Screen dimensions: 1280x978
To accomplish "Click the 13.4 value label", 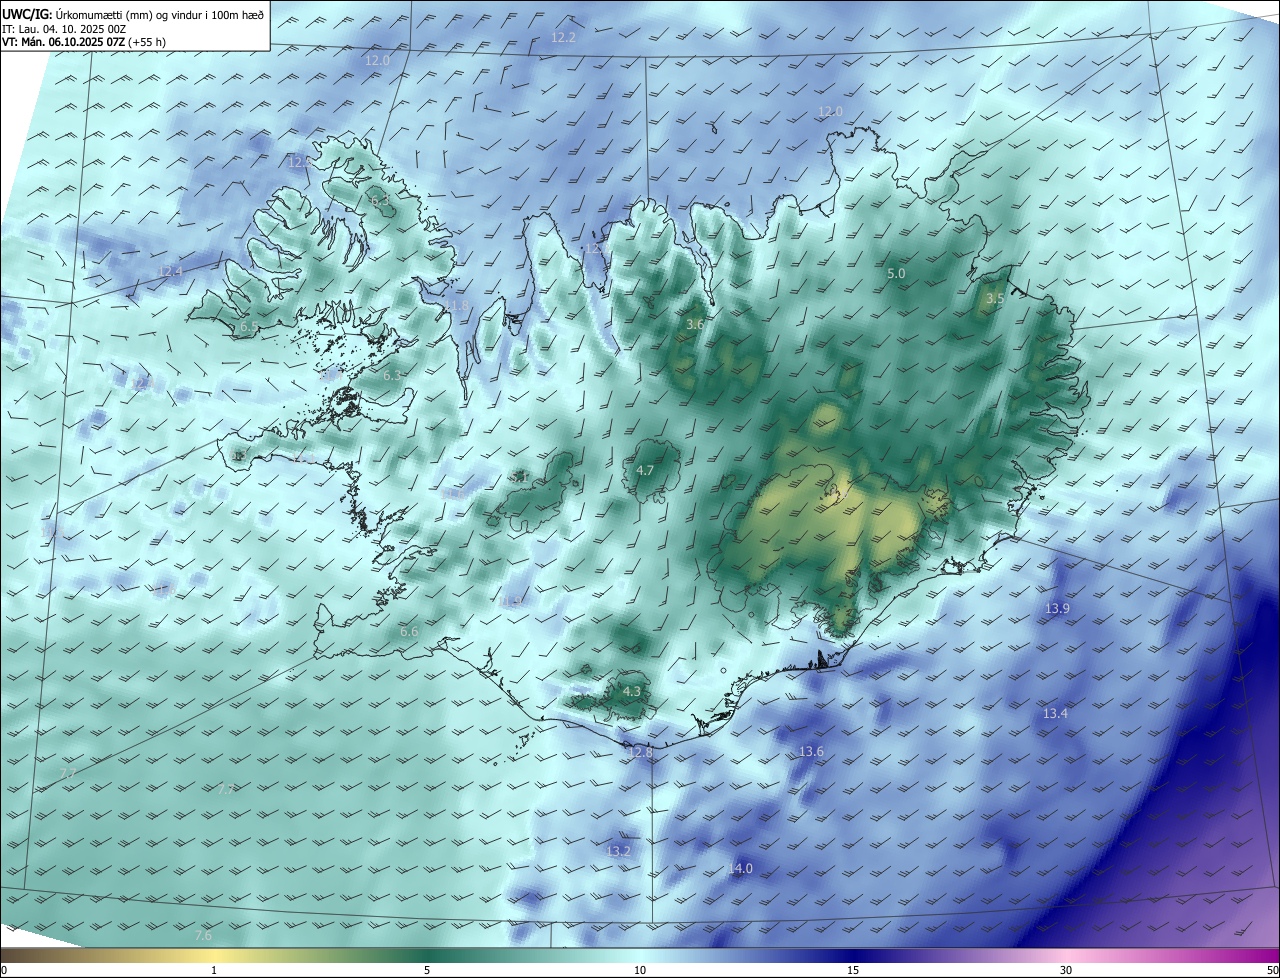I will point(1055,713).
